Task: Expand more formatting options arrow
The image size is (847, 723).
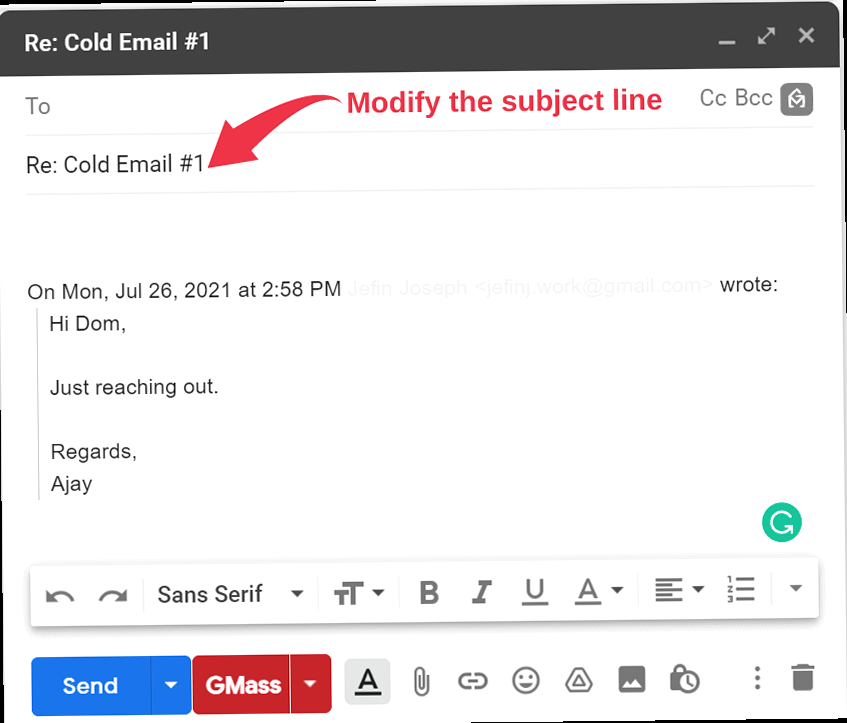Action: [796, 589]
